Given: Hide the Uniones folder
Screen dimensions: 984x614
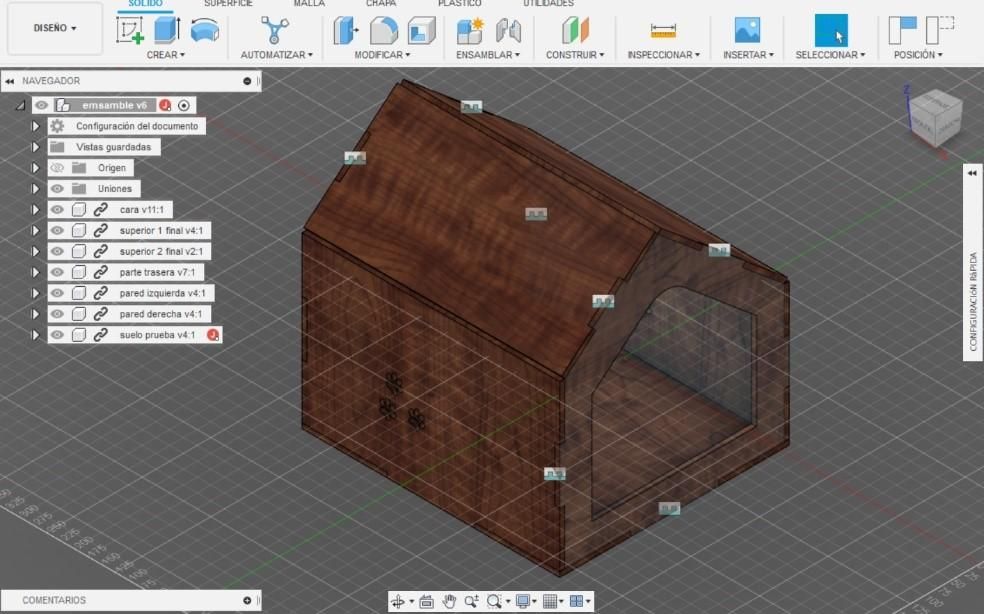Looking at the screenshot, I should pos(57,189).
